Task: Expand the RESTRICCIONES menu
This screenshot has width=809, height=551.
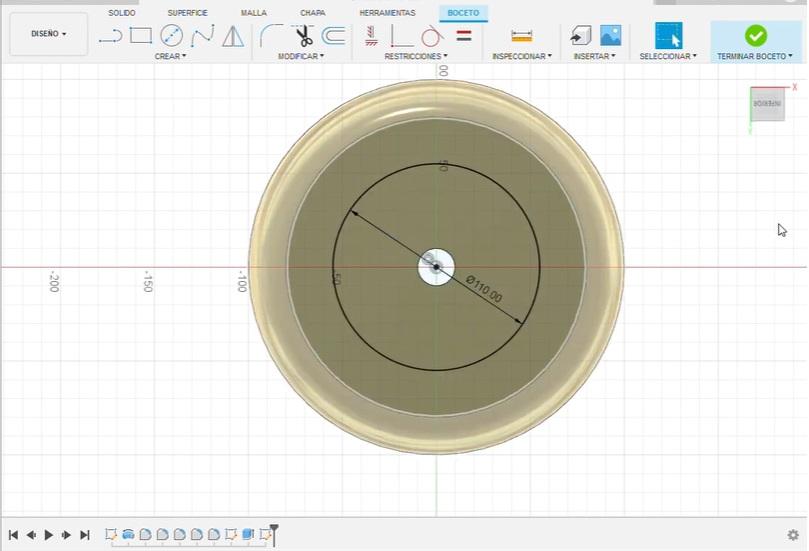Action: (x=416, y=56)
